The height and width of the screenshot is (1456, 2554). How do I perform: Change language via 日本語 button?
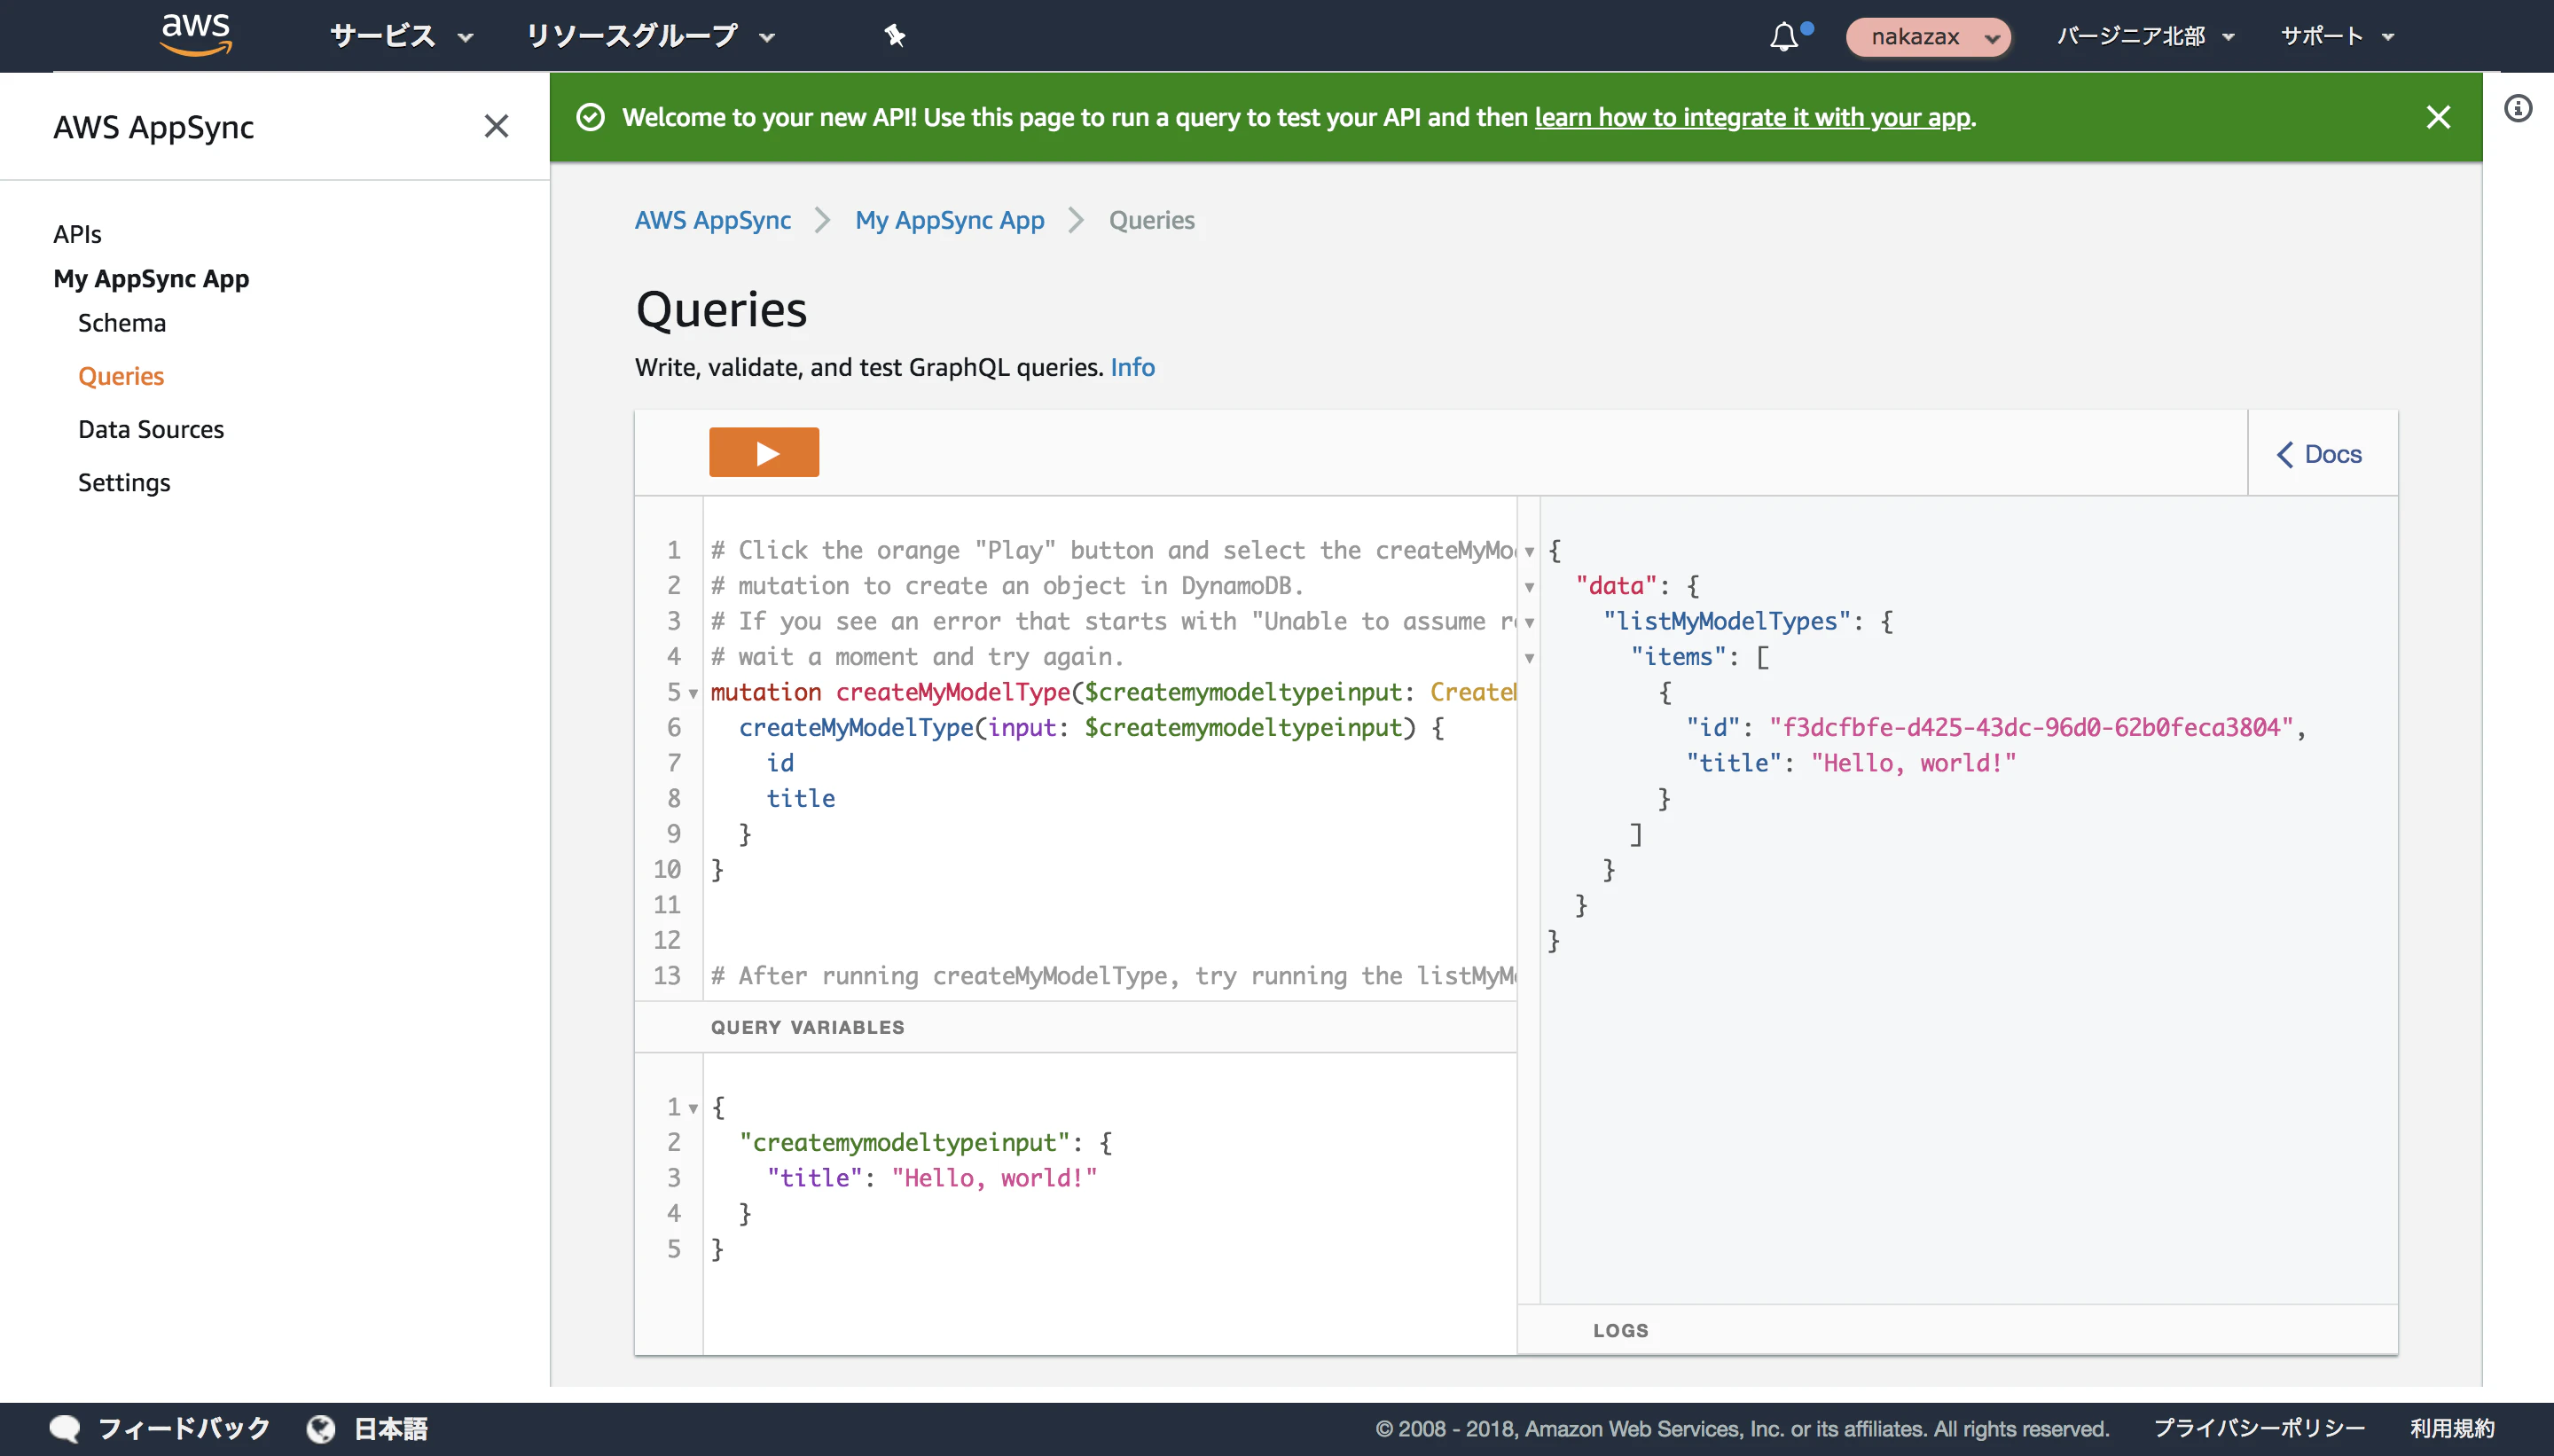[391, 1429]
